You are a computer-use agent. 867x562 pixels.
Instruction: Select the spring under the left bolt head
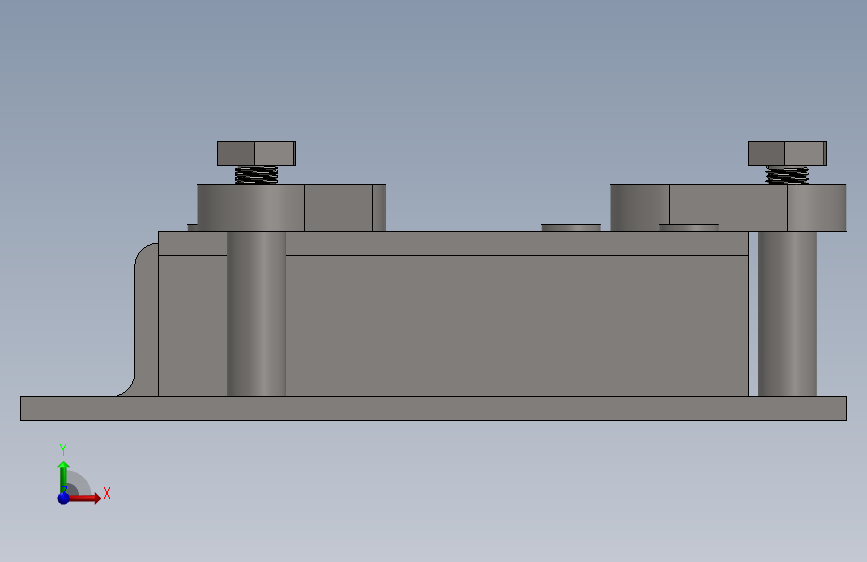257,175
